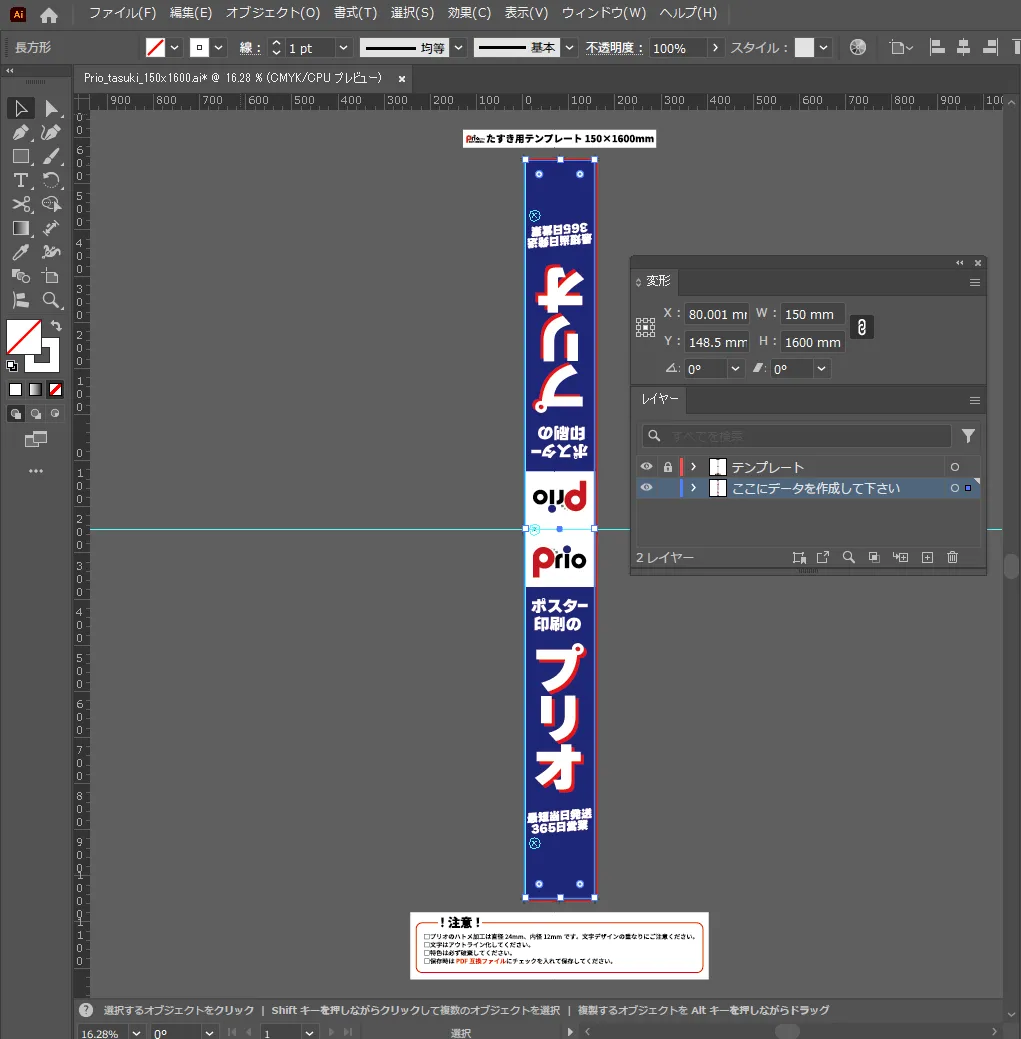This screenshot has width=1021, height=1039.
Task: Click the Horizontal Align Left icon
Action: point(937,47)
